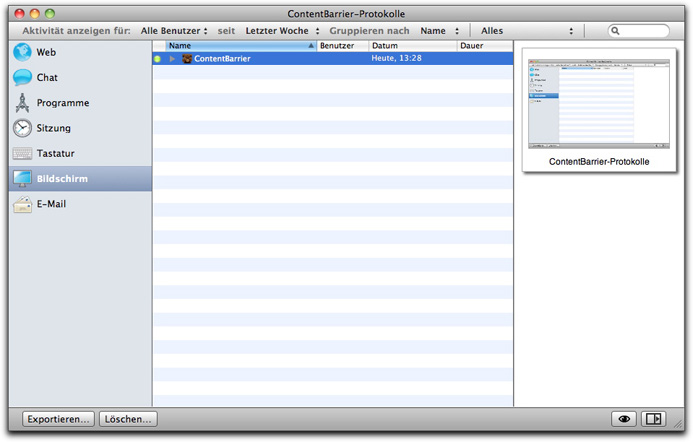Select Chat in the sidebar
This screenshot has width=693, height=442.
click(80, 77)
